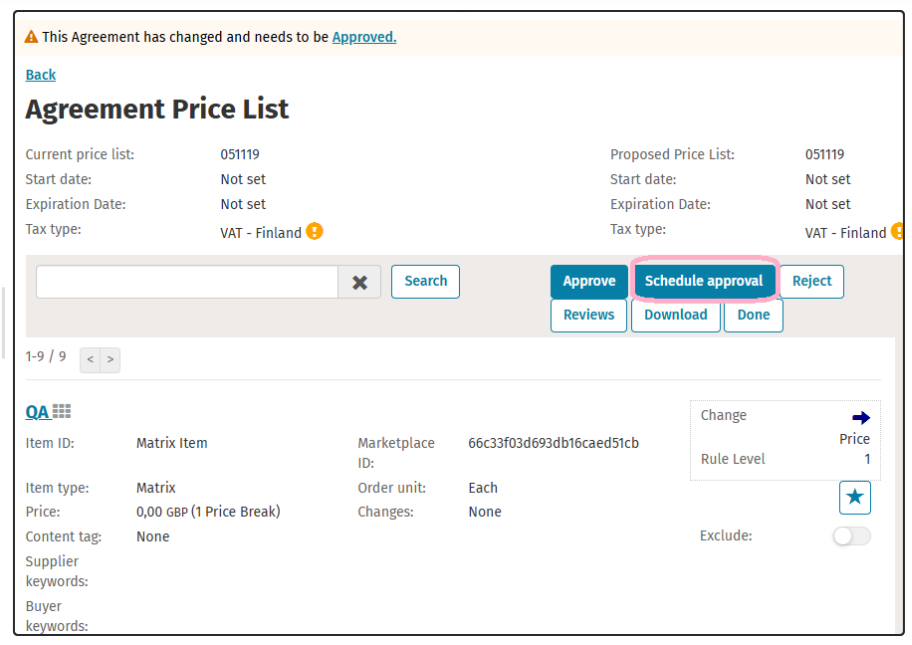This screenshot has height=645, width=912.
Task: Go to next page of results
Action: [x=110, y=360]
